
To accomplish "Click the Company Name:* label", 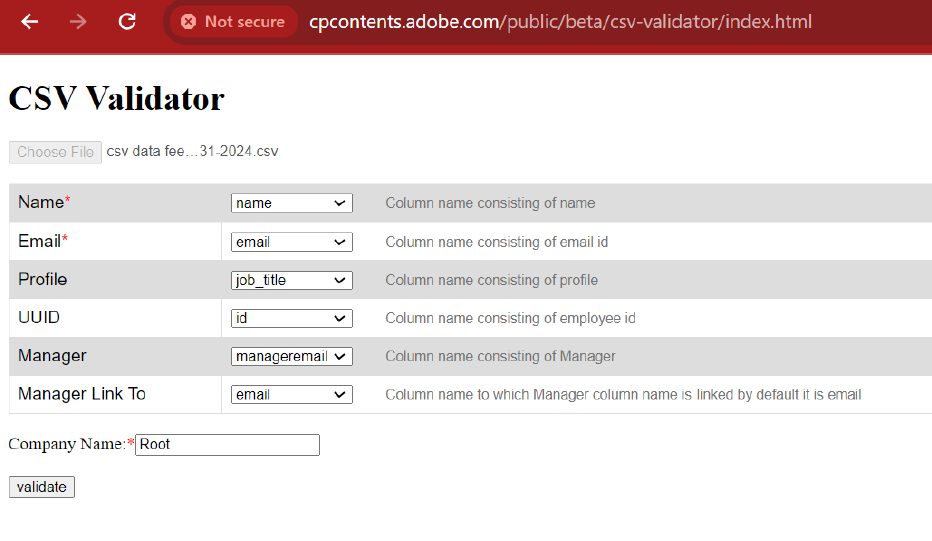I will (71, 444).
